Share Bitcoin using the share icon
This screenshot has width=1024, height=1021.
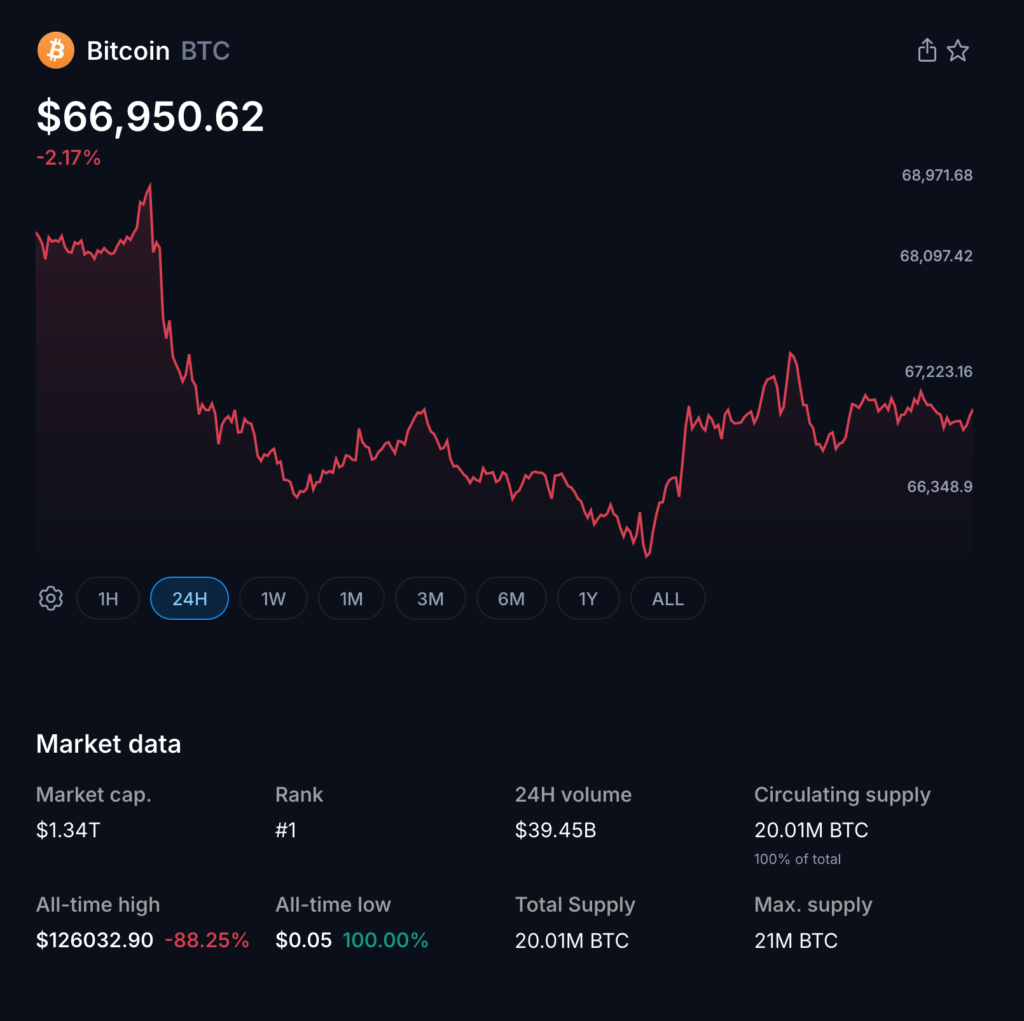coord(927,51)
